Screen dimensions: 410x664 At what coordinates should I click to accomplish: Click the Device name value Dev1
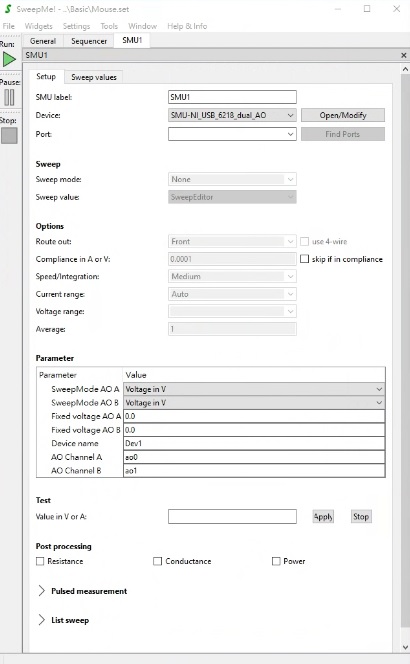coord(254,443)
